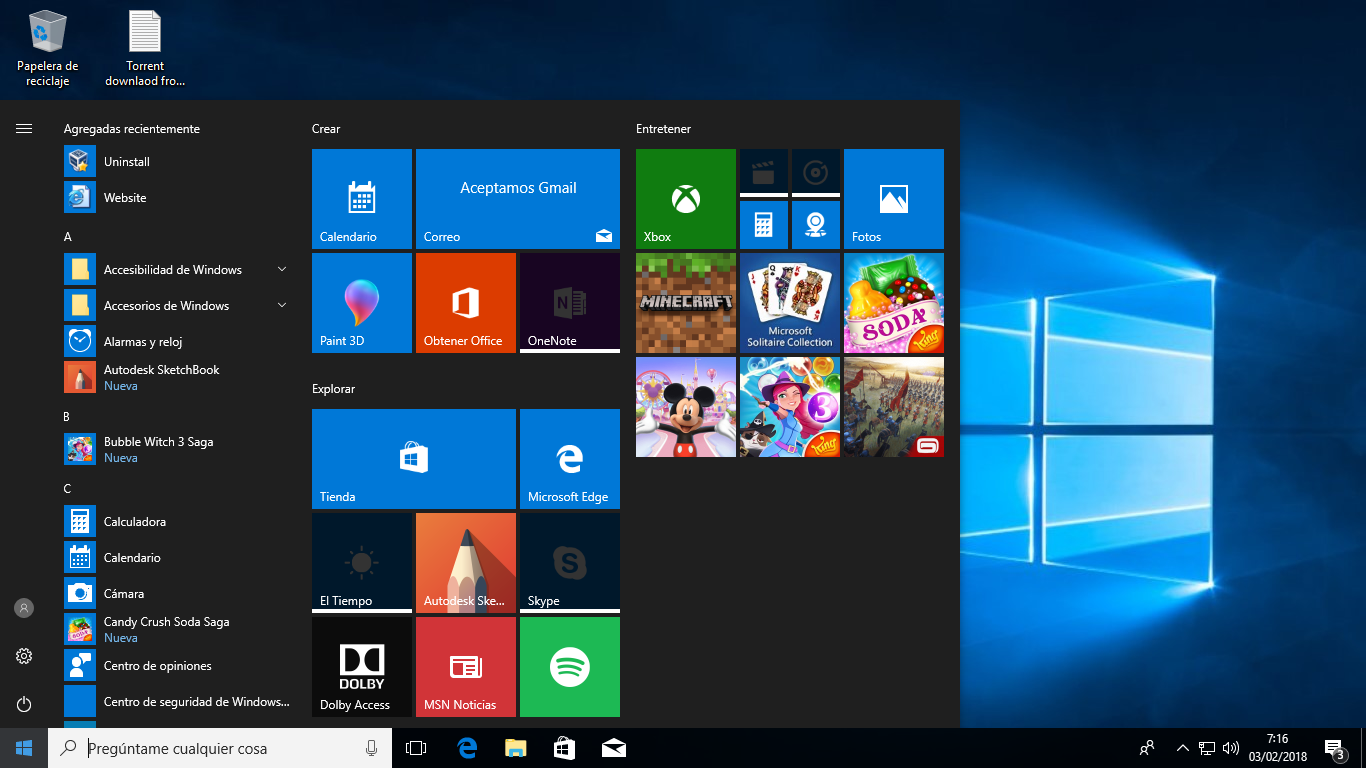
Task: Open the small Groove music tile
Action: click(816, 173)
